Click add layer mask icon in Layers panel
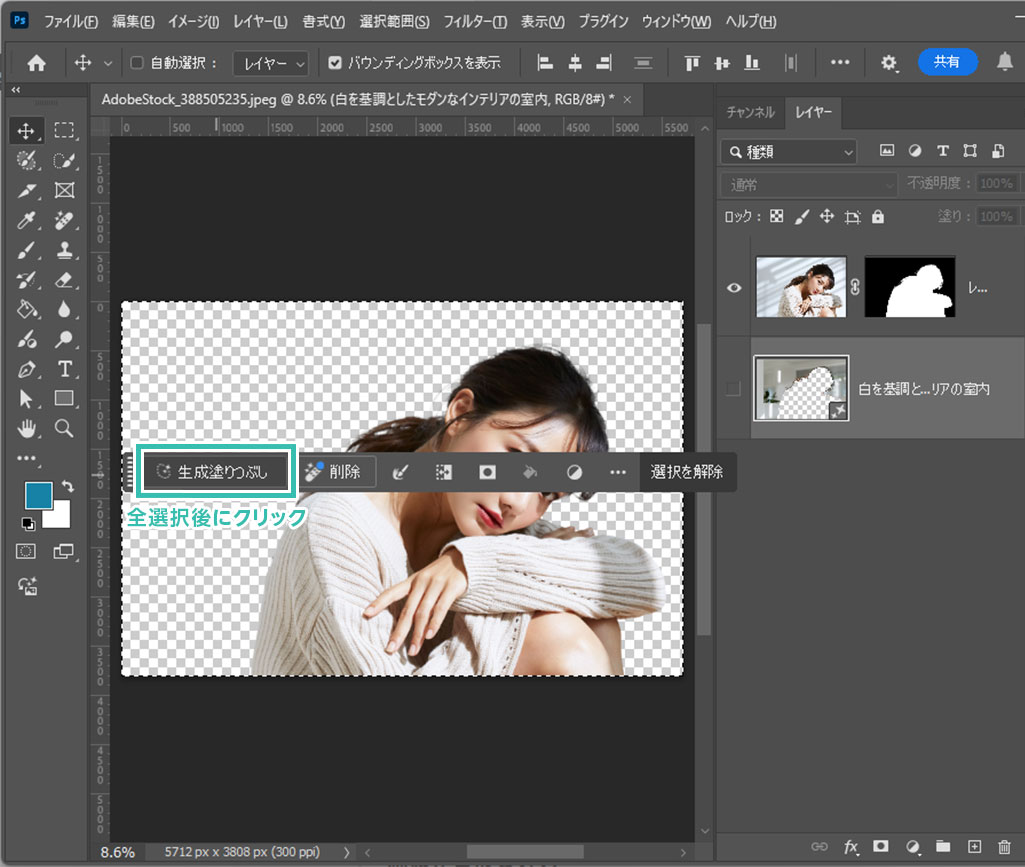This screenshot has width=1025, height=867. coord(881,847)
